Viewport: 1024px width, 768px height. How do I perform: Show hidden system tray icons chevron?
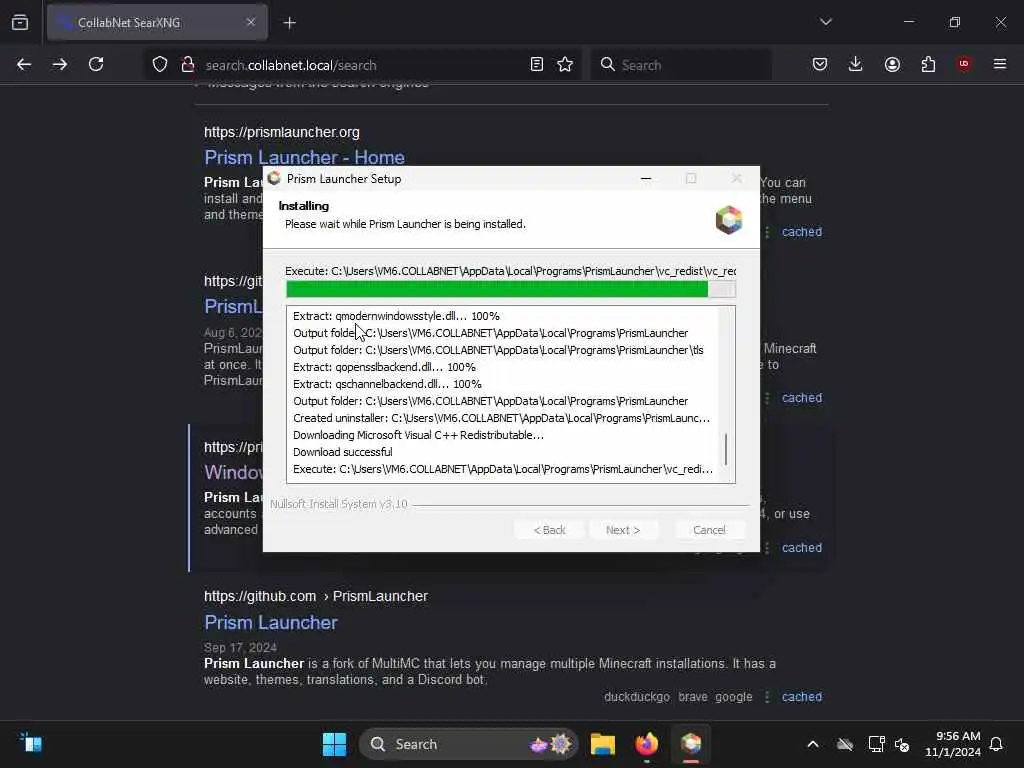click(x=812, y=744)
